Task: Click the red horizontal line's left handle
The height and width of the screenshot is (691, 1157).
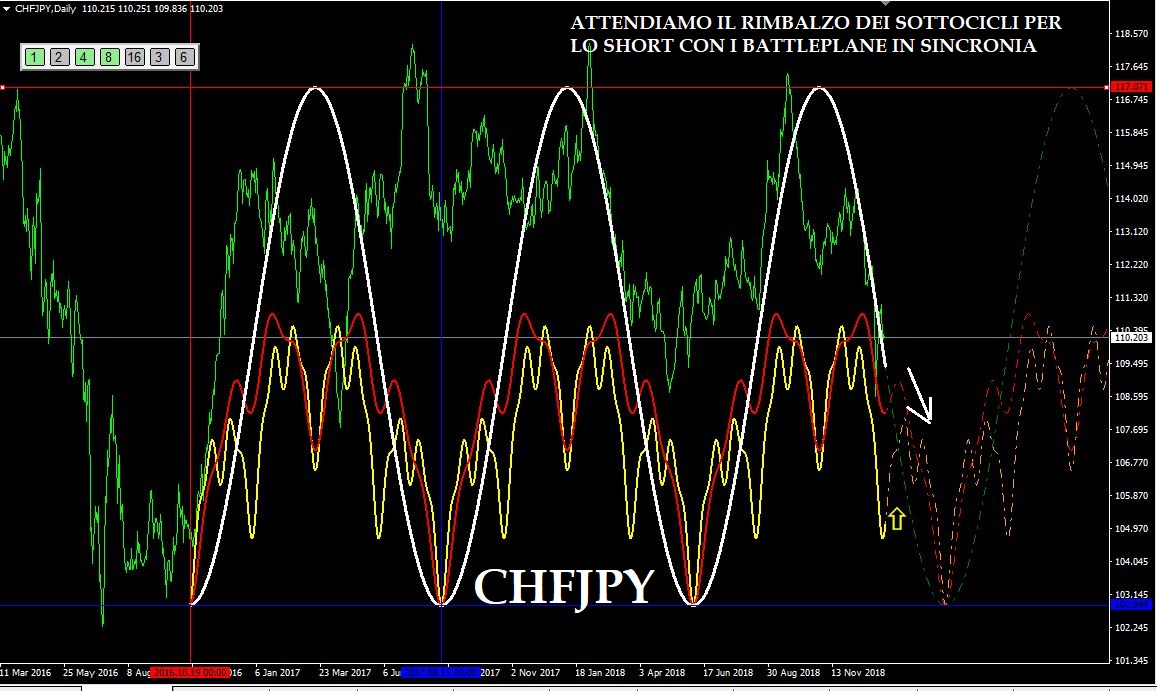Action: click(3, 88)
